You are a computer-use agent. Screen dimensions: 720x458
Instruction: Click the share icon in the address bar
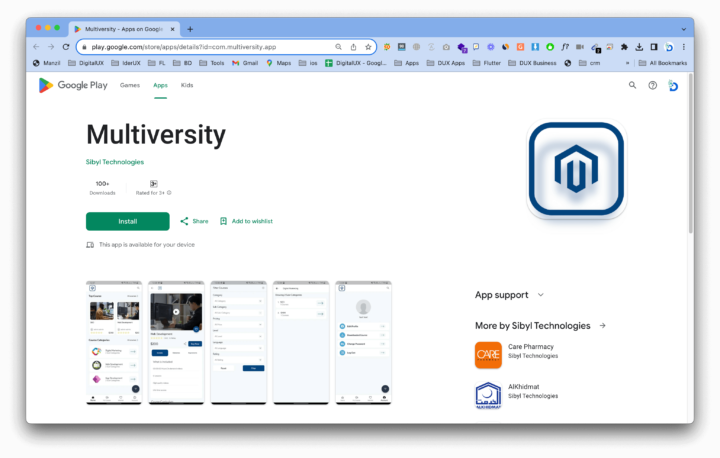[x=353, y=47]
